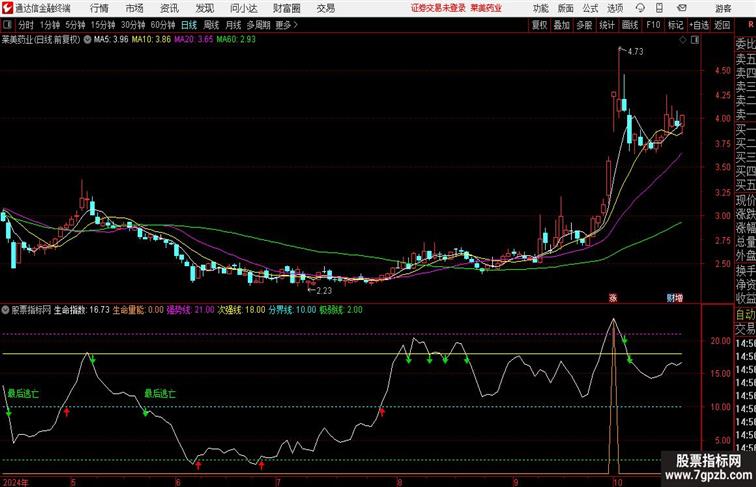Open the 功能 menu
756x487 pixels.
pos(540,8)
